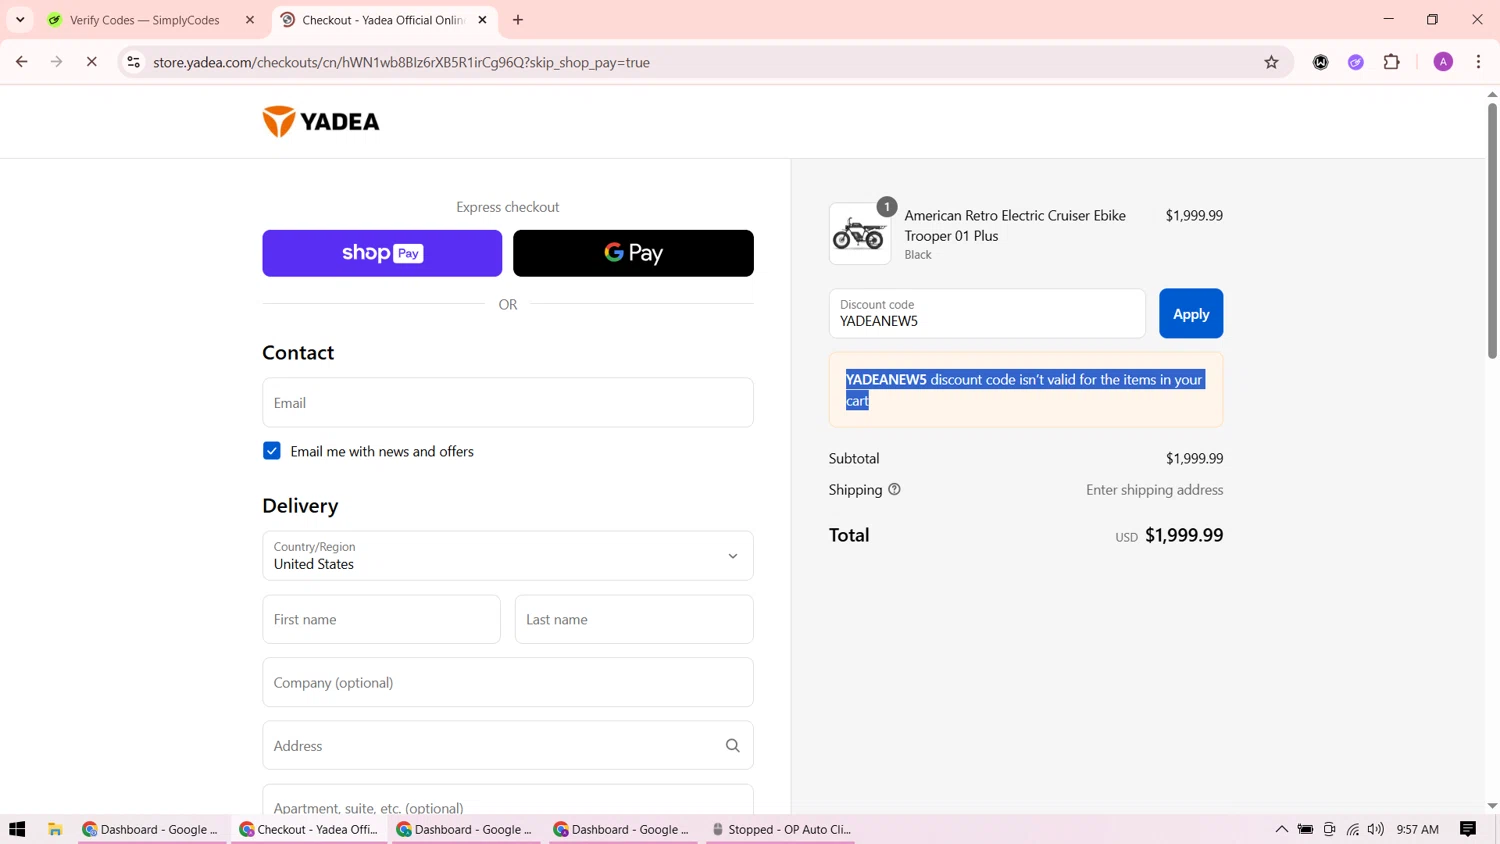Open Chrome three-dot menu
The image size is (1500, 844).
[x=1478, y=62]
